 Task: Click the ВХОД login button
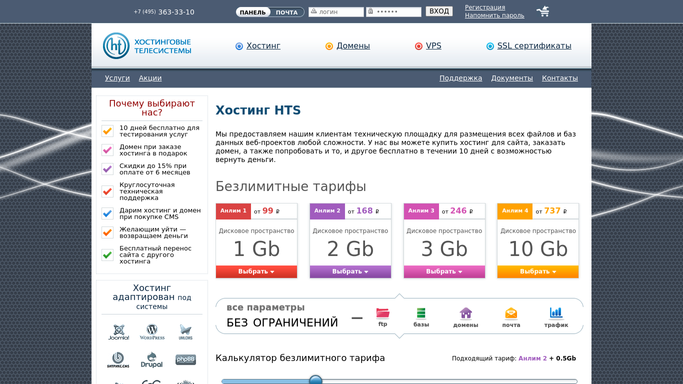(439, 11)
